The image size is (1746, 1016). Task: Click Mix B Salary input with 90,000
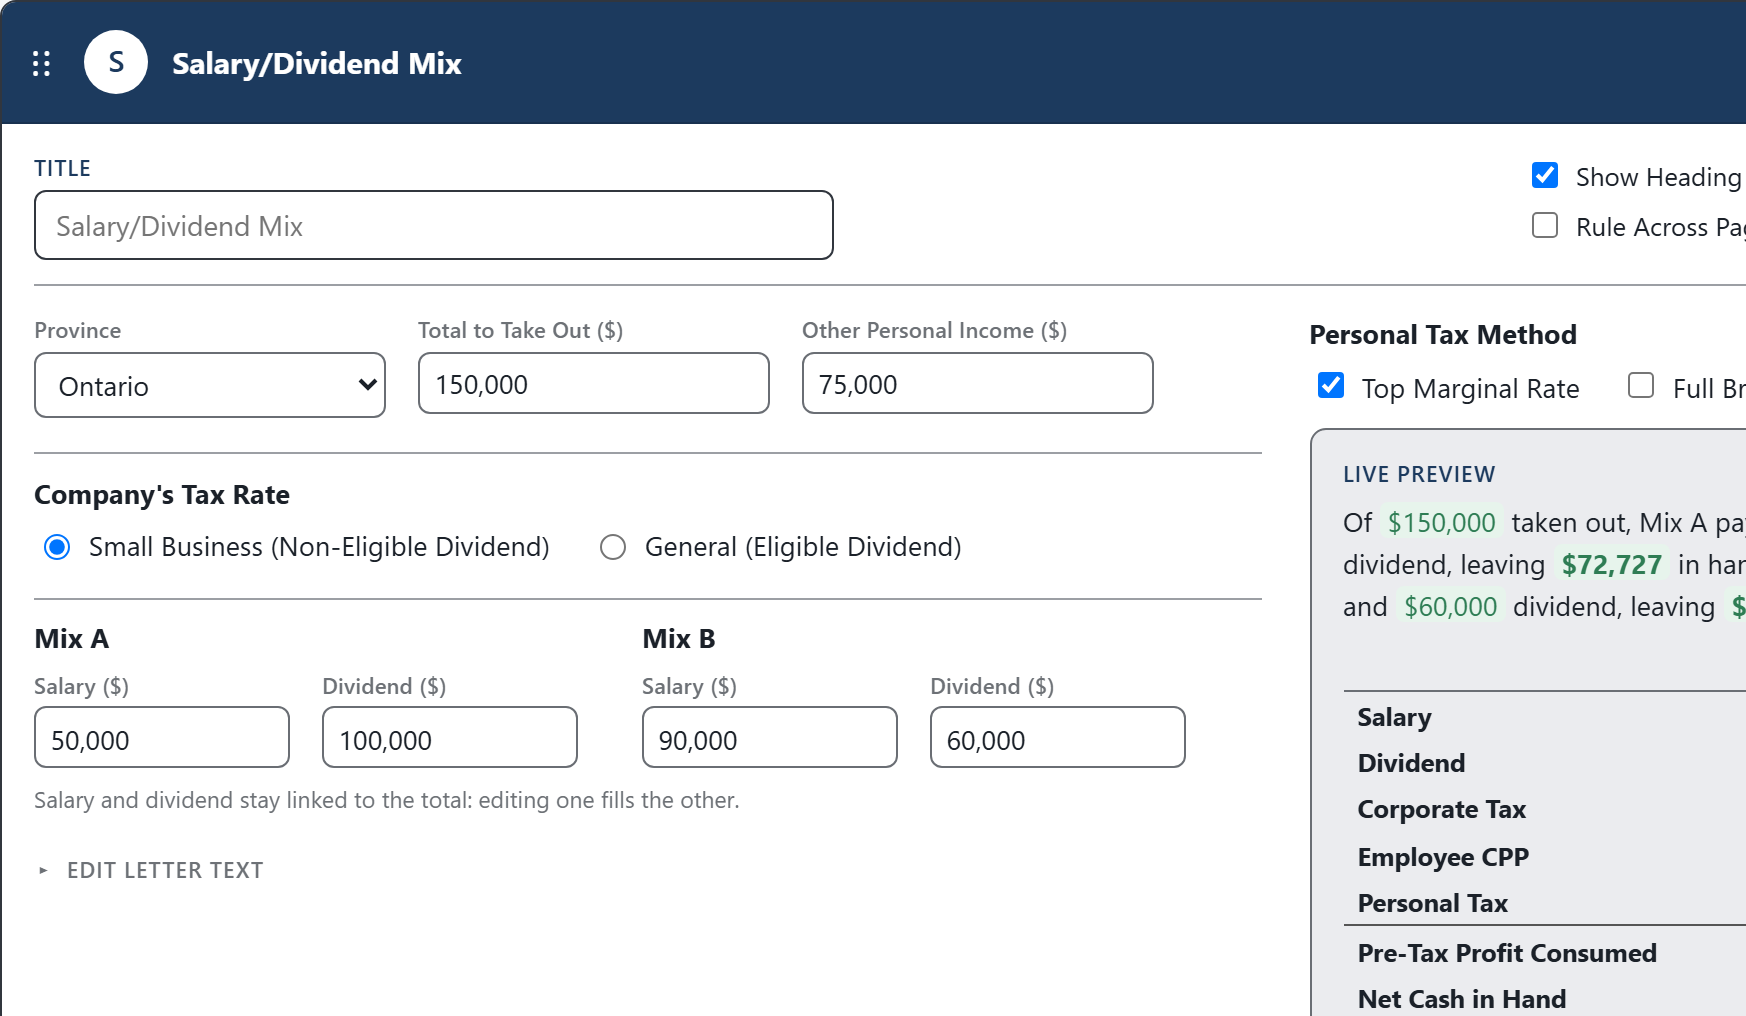770,737
